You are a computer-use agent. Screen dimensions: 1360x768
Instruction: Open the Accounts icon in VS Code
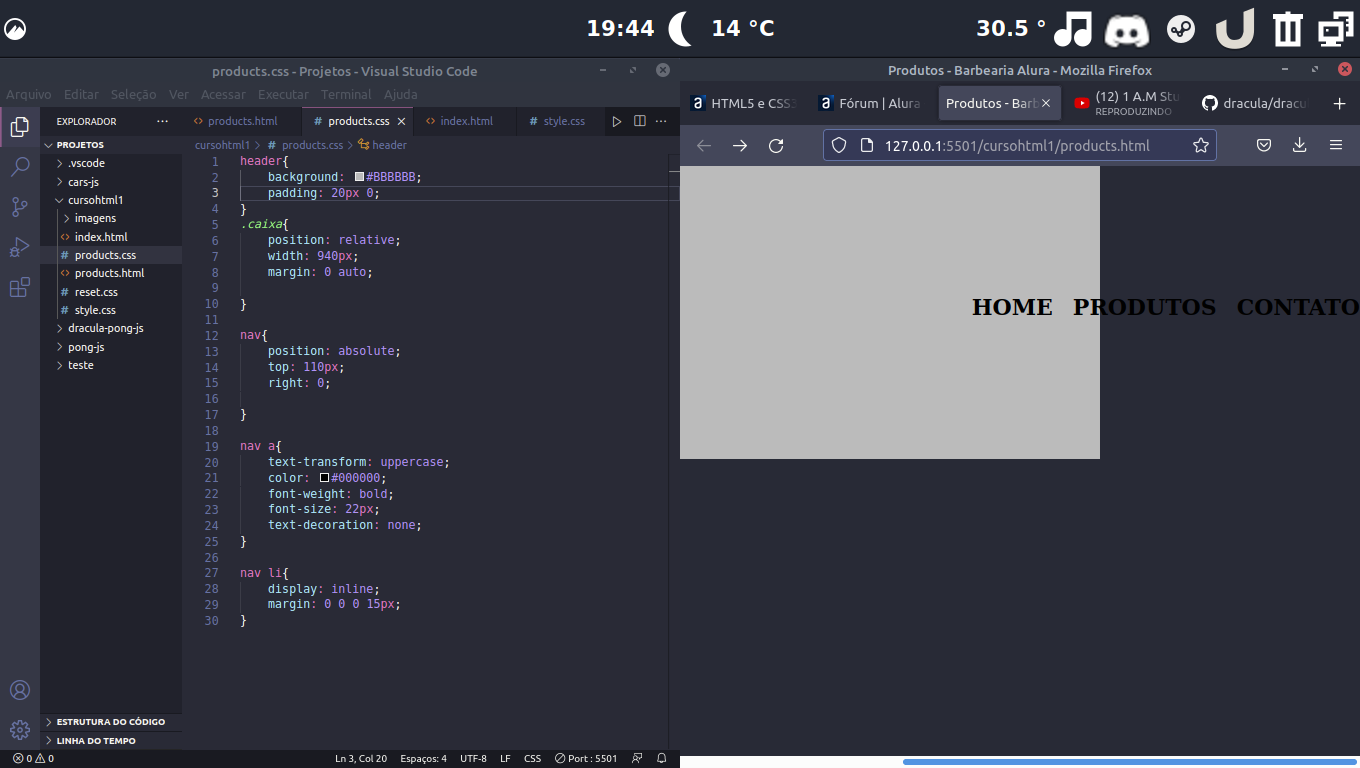(19, 690)
